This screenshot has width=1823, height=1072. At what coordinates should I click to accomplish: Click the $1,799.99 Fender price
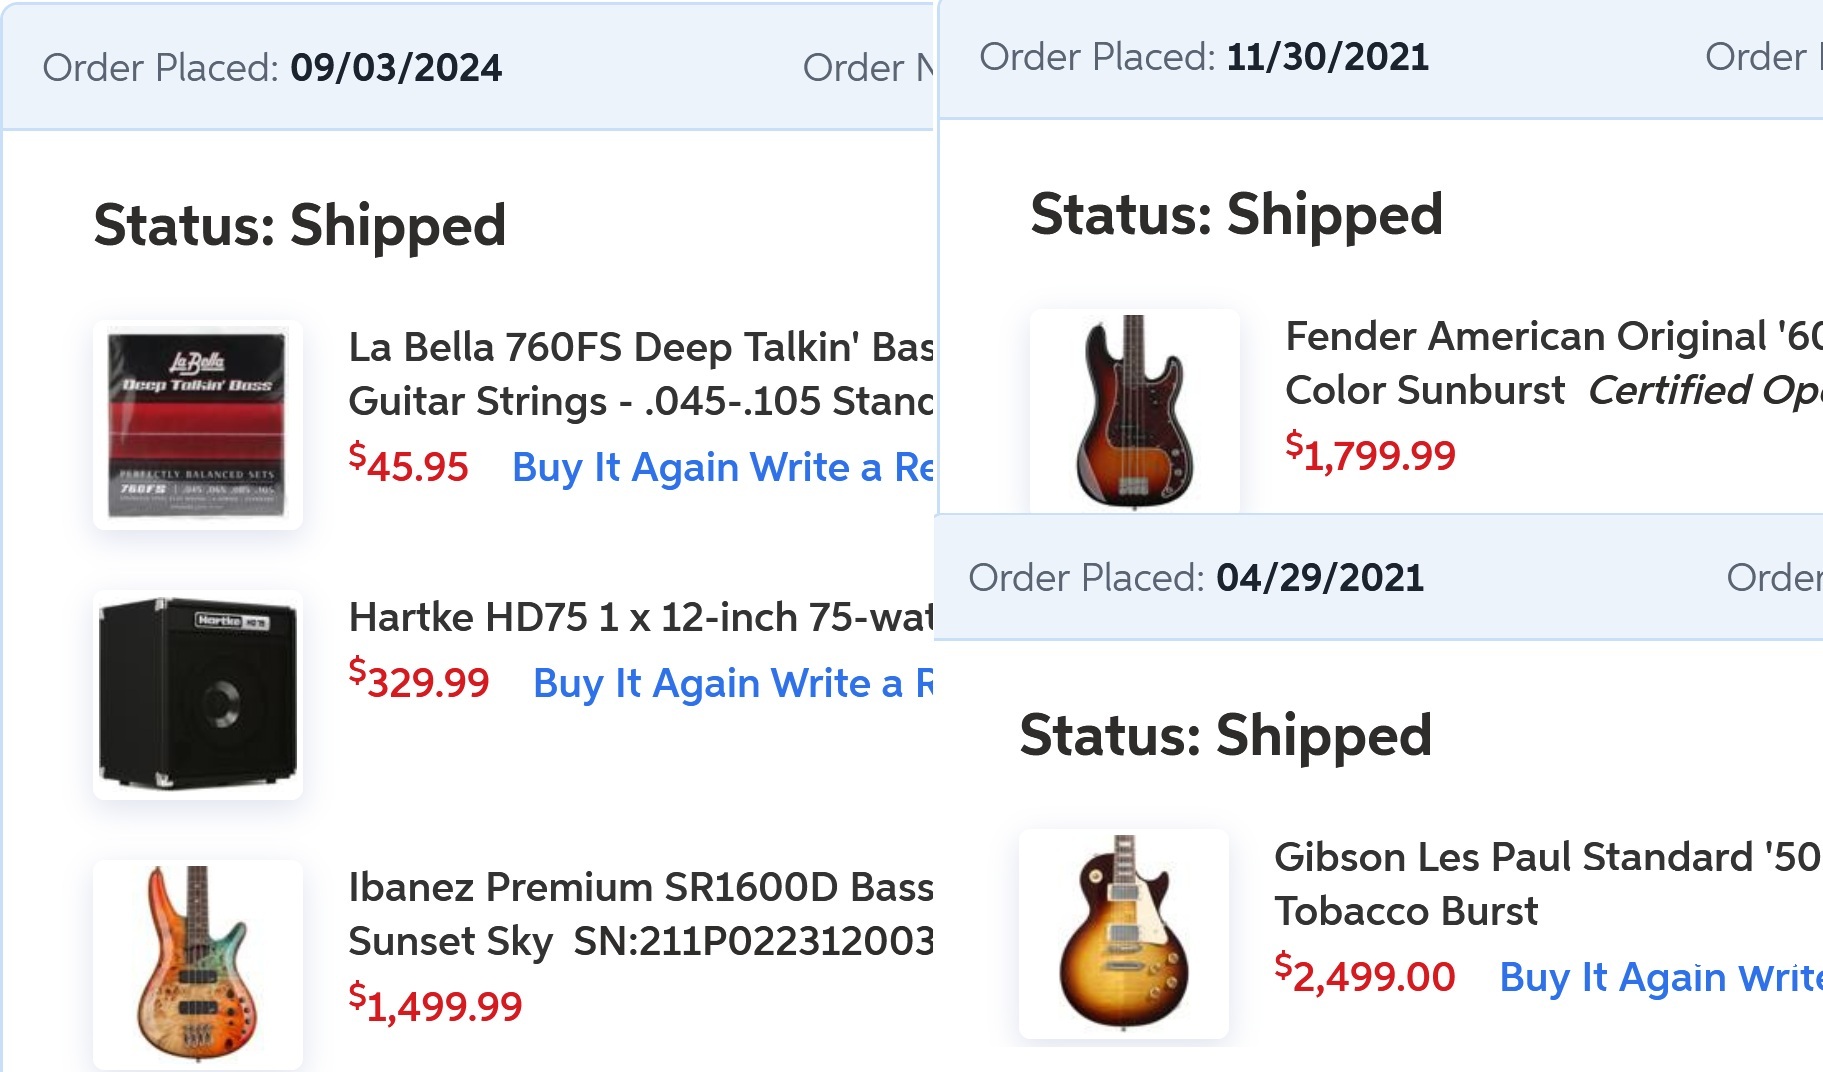coord(1370,456)
